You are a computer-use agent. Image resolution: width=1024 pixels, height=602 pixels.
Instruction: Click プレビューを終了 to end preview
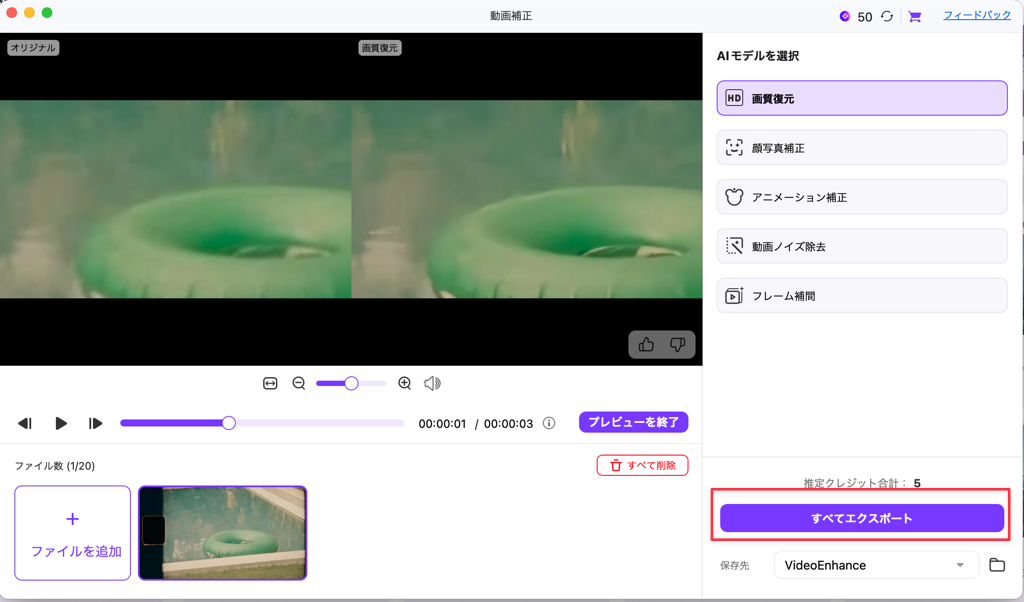(x=633, y=422)
